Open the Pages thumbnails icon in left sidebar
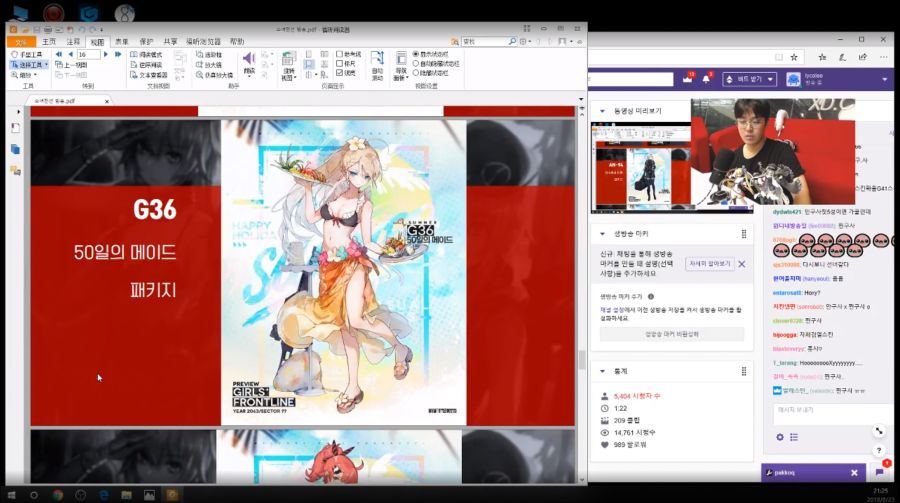 [15, 149]
